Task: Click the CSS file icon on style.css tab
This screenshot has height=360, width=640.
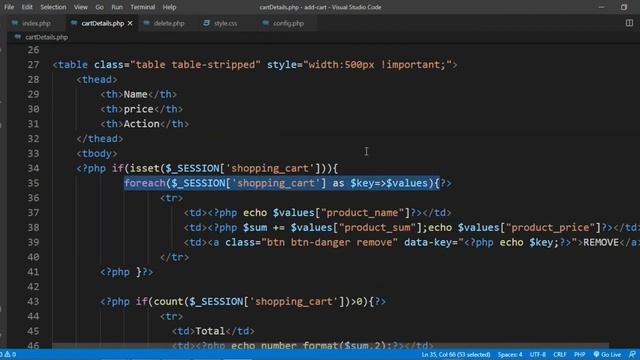Action: coord(207,23)
